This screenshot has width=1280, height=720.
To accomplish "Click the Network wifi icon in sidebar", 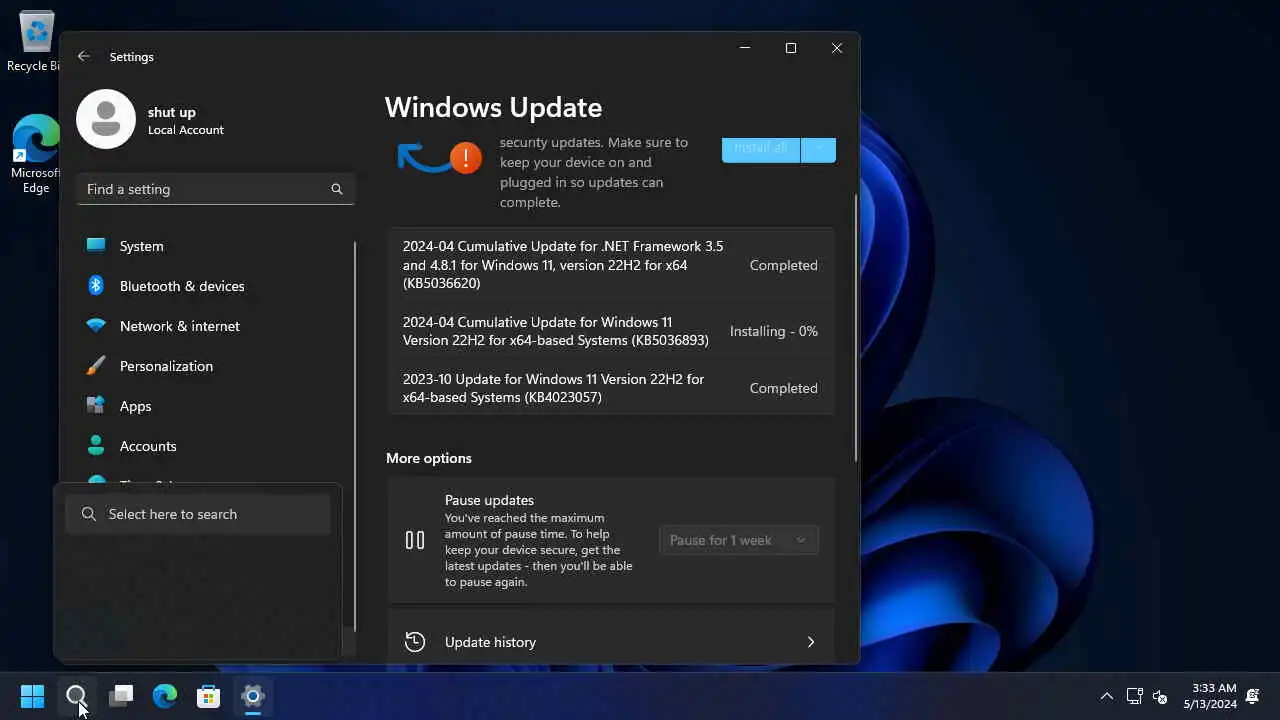I will 96,326.
